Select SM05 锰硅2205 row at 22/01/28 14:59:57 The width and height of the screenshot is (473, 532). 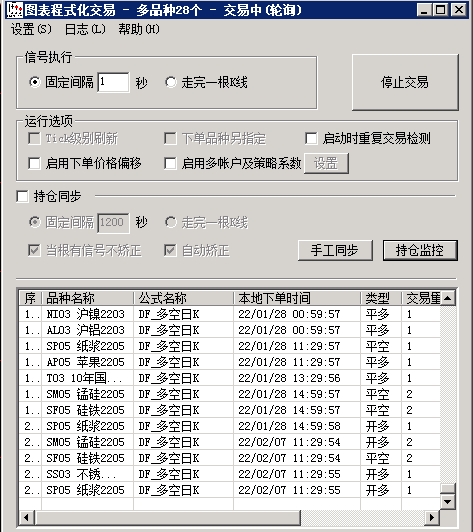(x=230, y=394)
